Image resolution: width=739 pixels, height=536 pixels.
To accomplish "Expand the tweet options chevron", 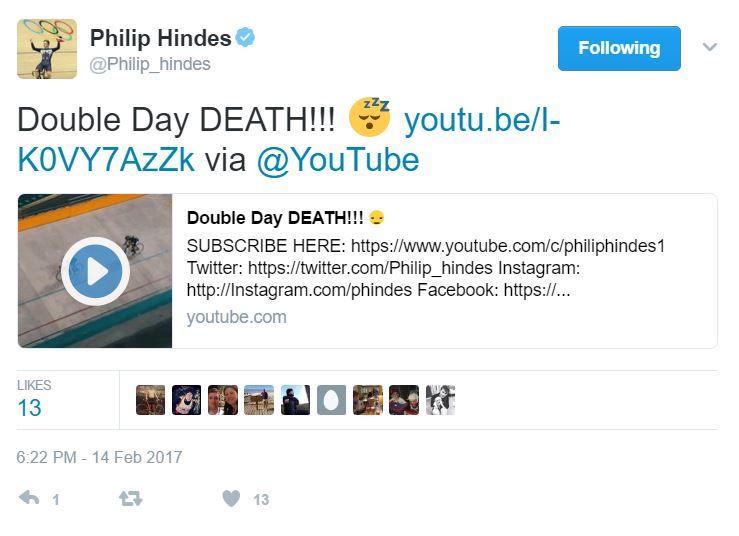I will click(710, 47).
